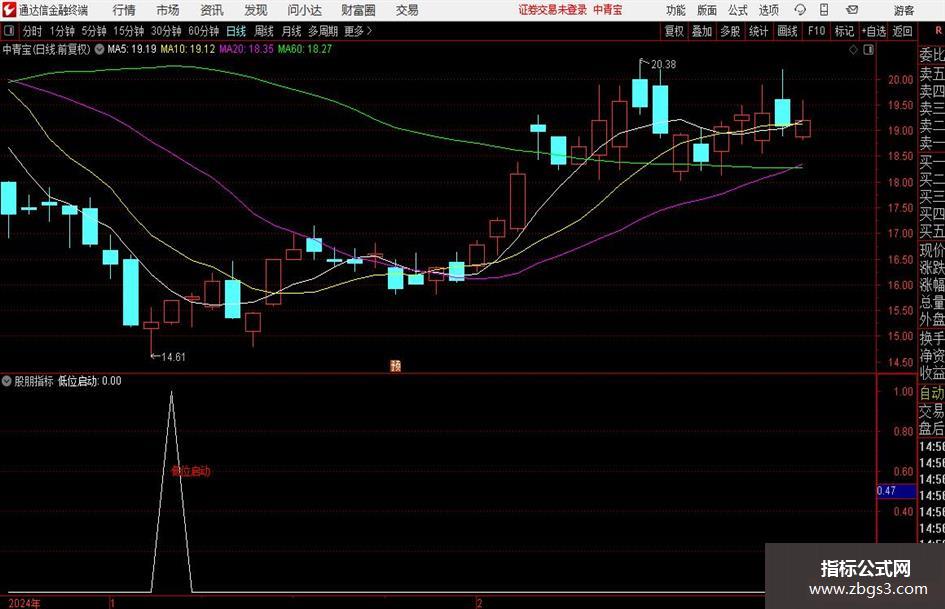Open the 资讯 menu
945x609 pixels.
pyautogui.click(x=212, y=10)
